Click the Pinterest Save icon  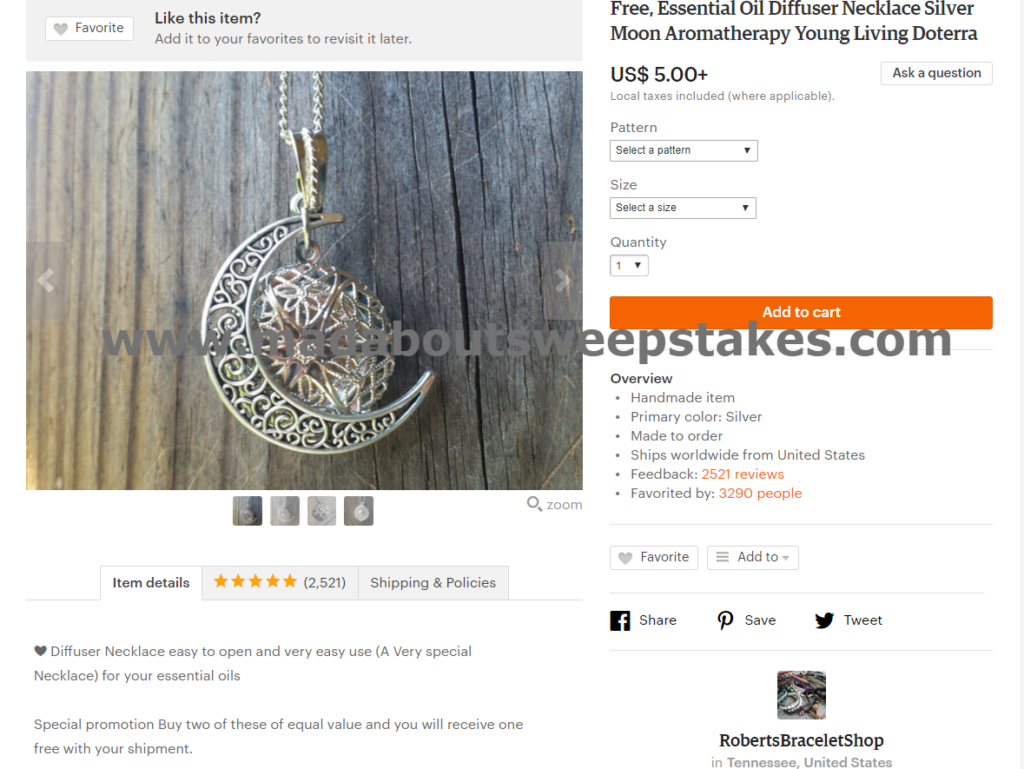pyautogui.click(x=725, y=620)
